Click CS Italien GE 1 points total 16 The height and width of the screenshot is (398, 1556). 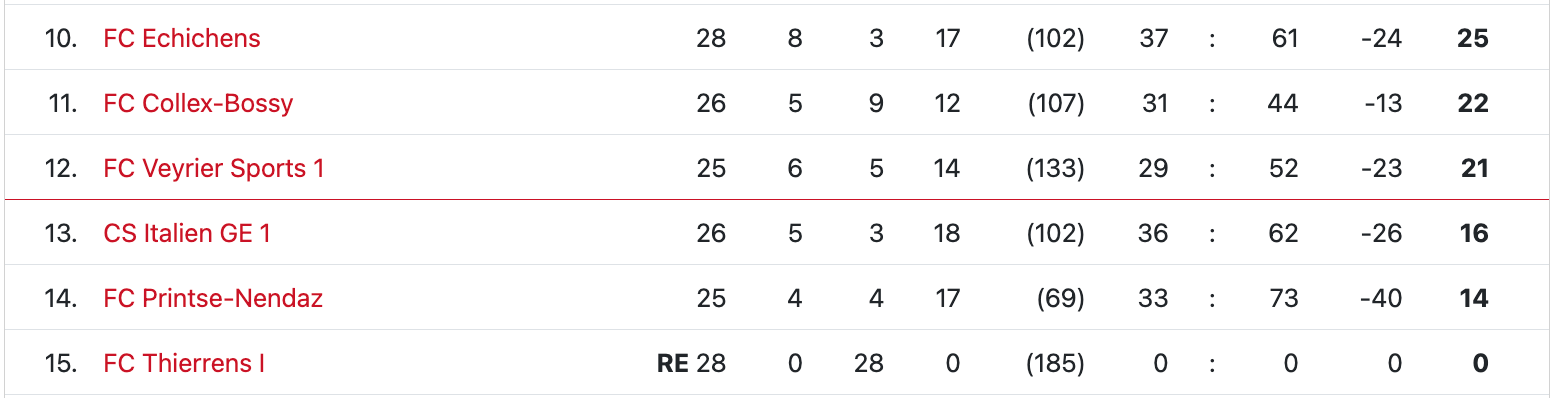coord(1474,233)
